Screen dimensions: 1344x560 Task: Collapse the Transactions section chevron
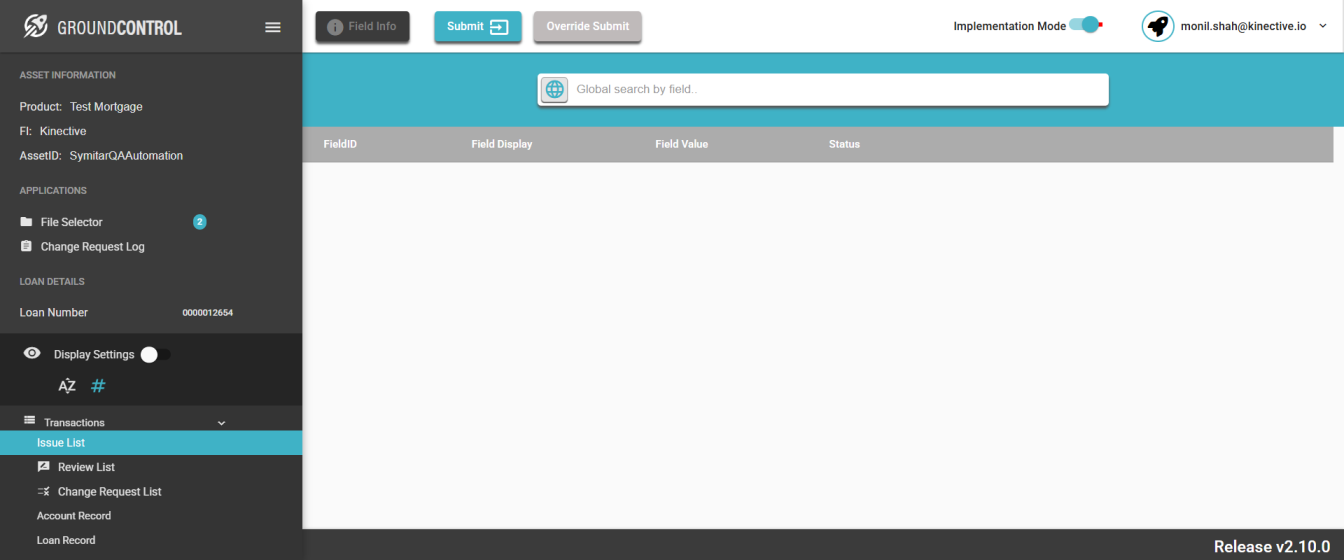pyautogui.click(x=222, y=423)
